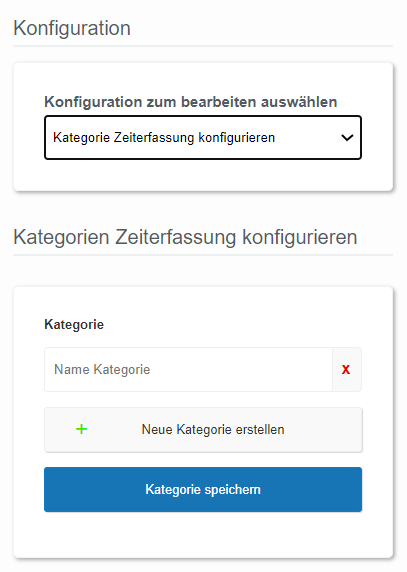The width and height of the screenshot is (407, 572).
Task: Click the divider under Kategorien Zeiterfassung heading
Action: (x=203, y=255)
